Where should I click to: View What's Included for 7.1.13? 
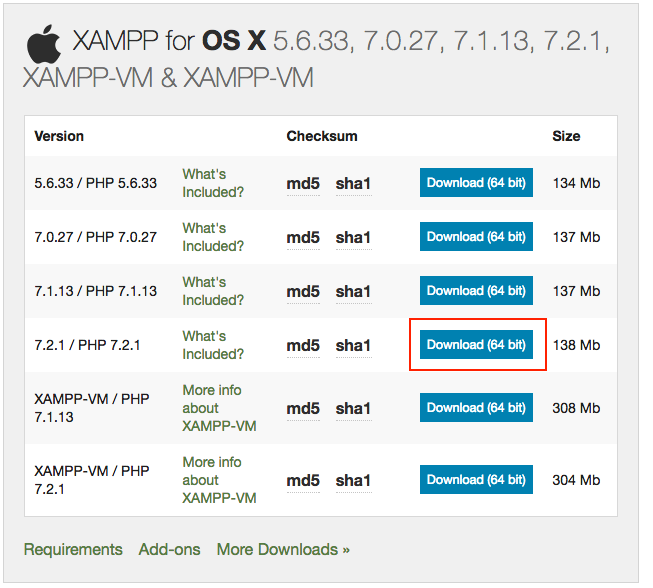[212, 291]
